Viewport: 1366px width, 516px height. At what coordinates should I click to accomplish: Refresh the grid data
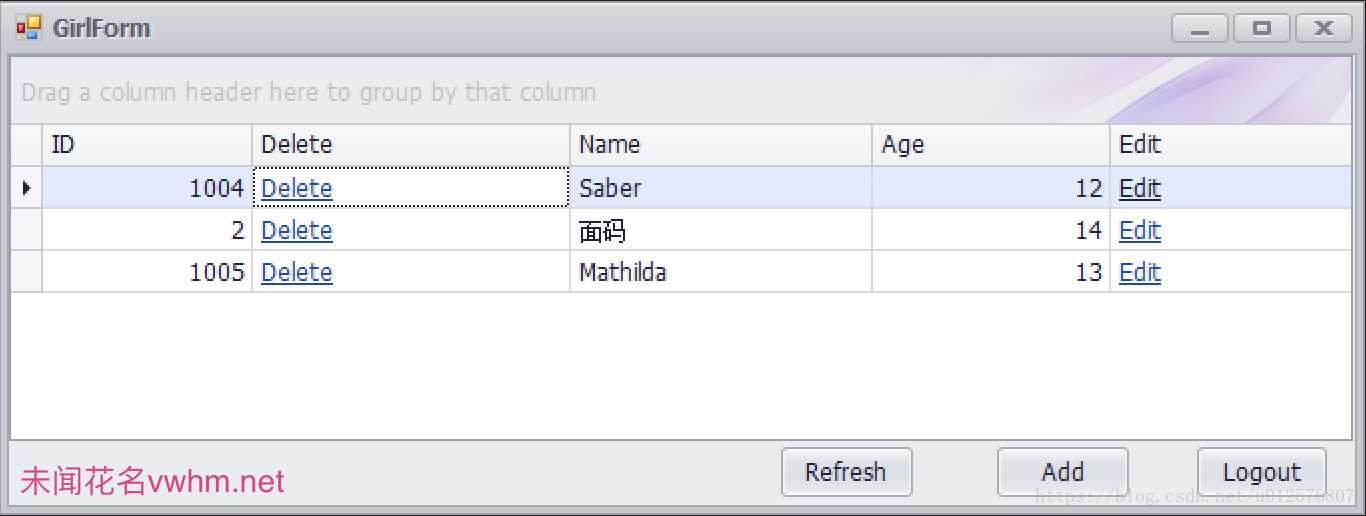click(x=846, y=472)
